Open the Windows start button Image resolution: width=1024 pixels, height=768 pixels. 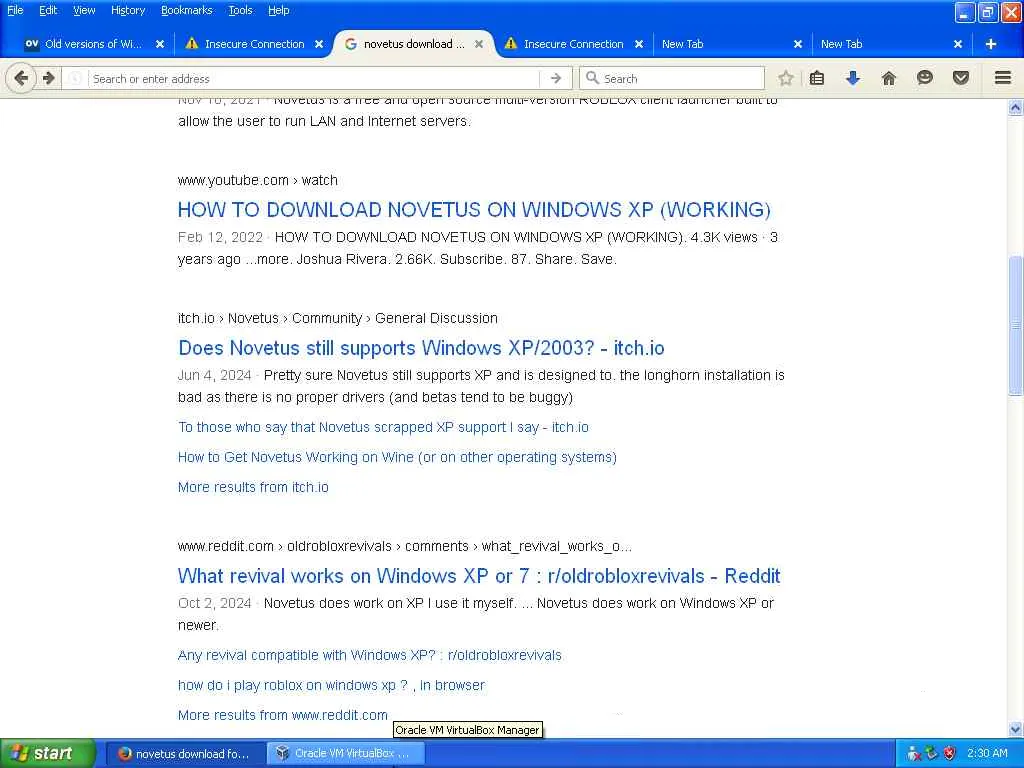point(48,754)
